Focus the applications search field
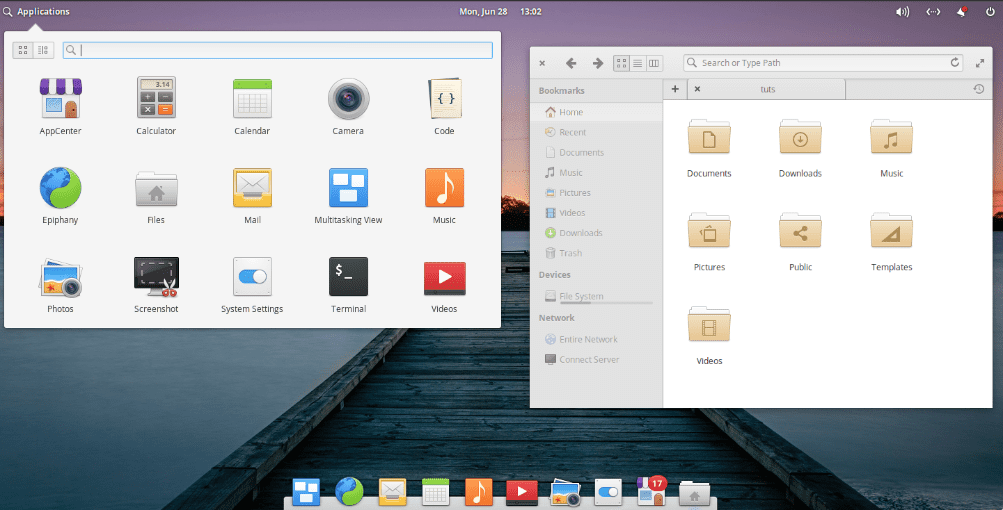The height and width of the screenshot is (510, 1003). [x=278, y=50]
